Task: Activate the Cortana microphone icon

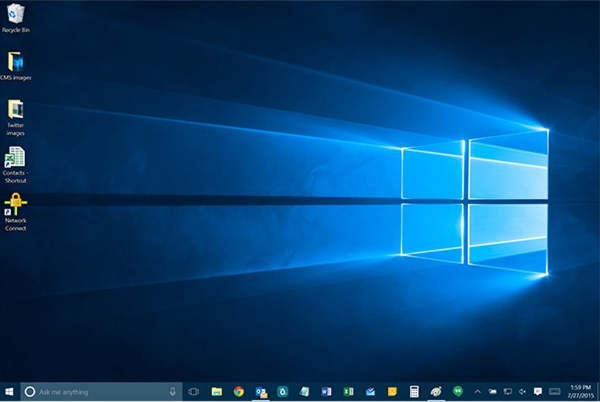Action: click(x=173, y=391)
